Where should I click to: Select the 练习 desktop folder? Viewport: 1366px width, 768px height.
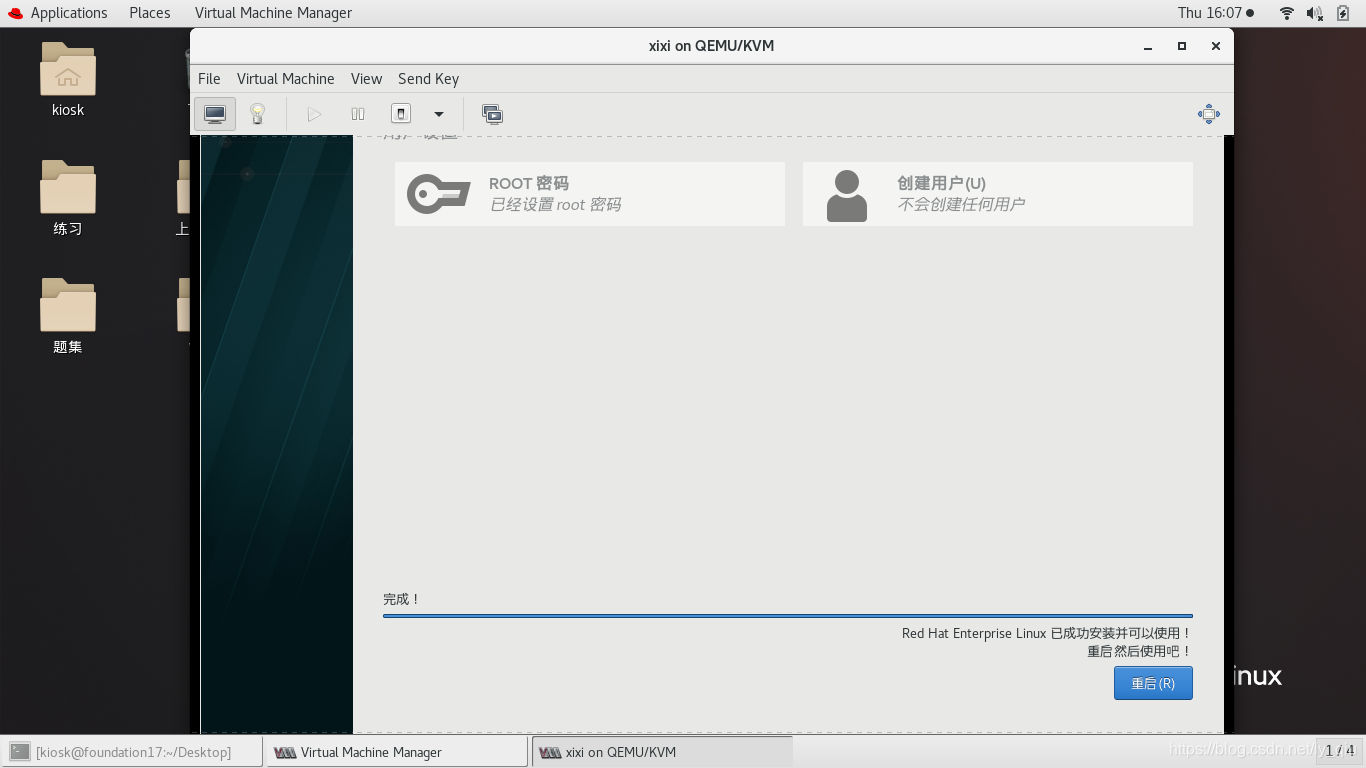point(68,198)
